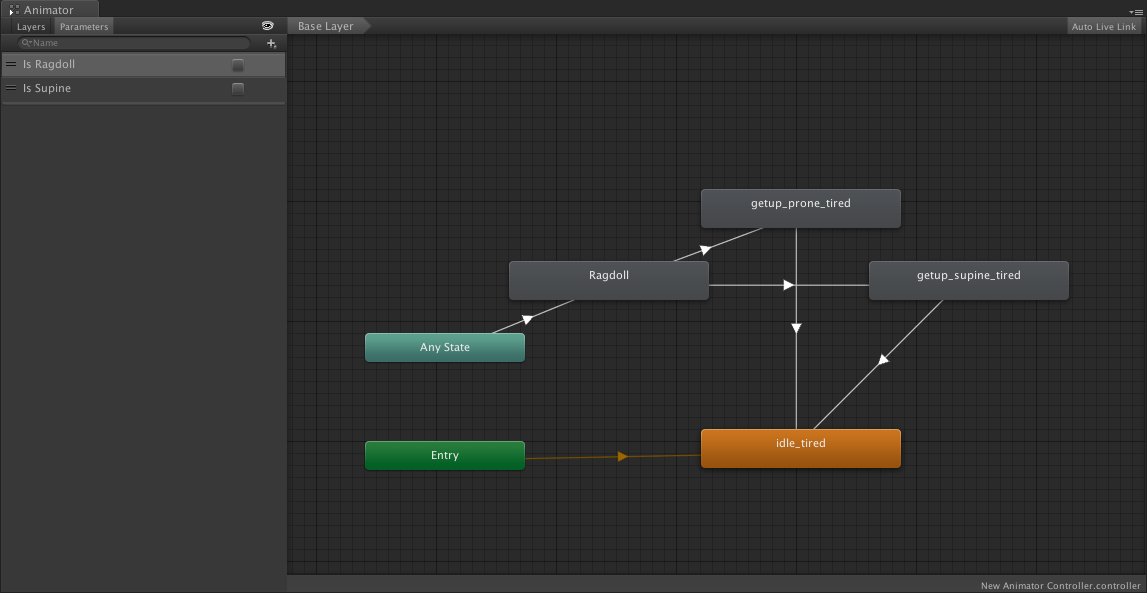Click the drag handle beside Is Ragdoll

9,63
